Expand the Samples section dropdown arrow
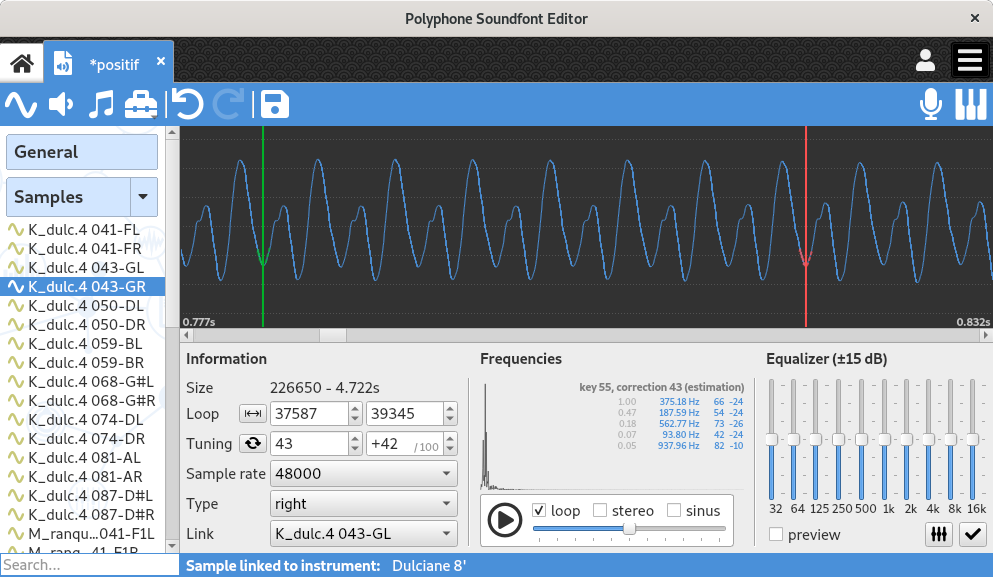This screenshot has height=577, width=993. (x=145, y=197)
